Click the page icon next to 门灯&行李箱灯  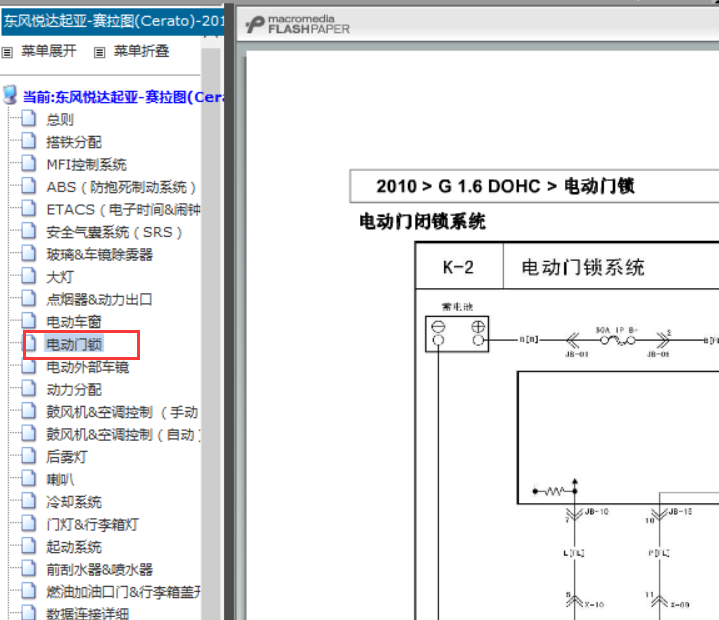tap(29, 523)
